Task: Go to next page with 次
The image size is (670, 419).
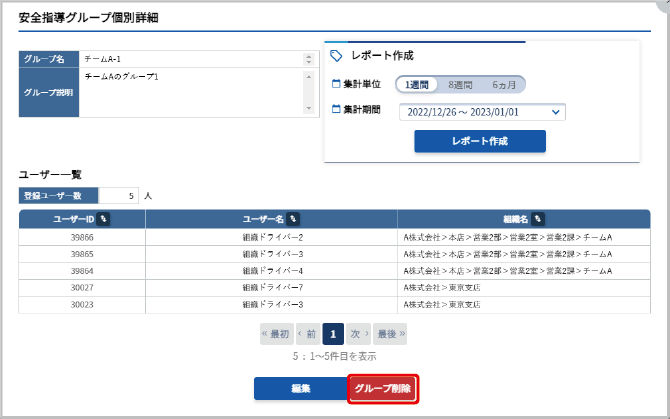Action: coord(359,334)
